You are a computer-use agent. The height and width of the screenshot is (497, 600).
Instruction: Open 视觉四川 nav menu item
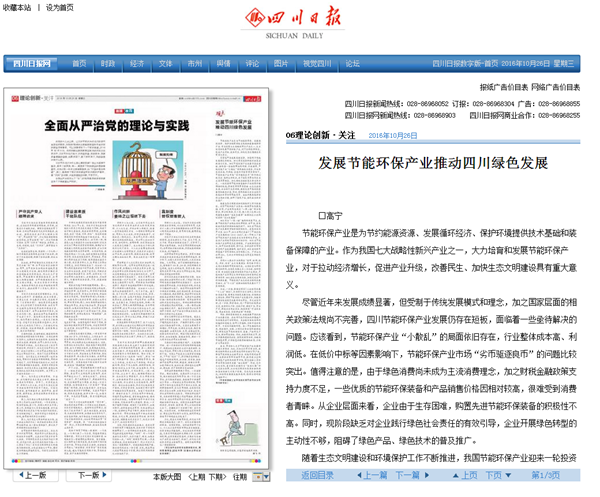[x=317, y=64]
